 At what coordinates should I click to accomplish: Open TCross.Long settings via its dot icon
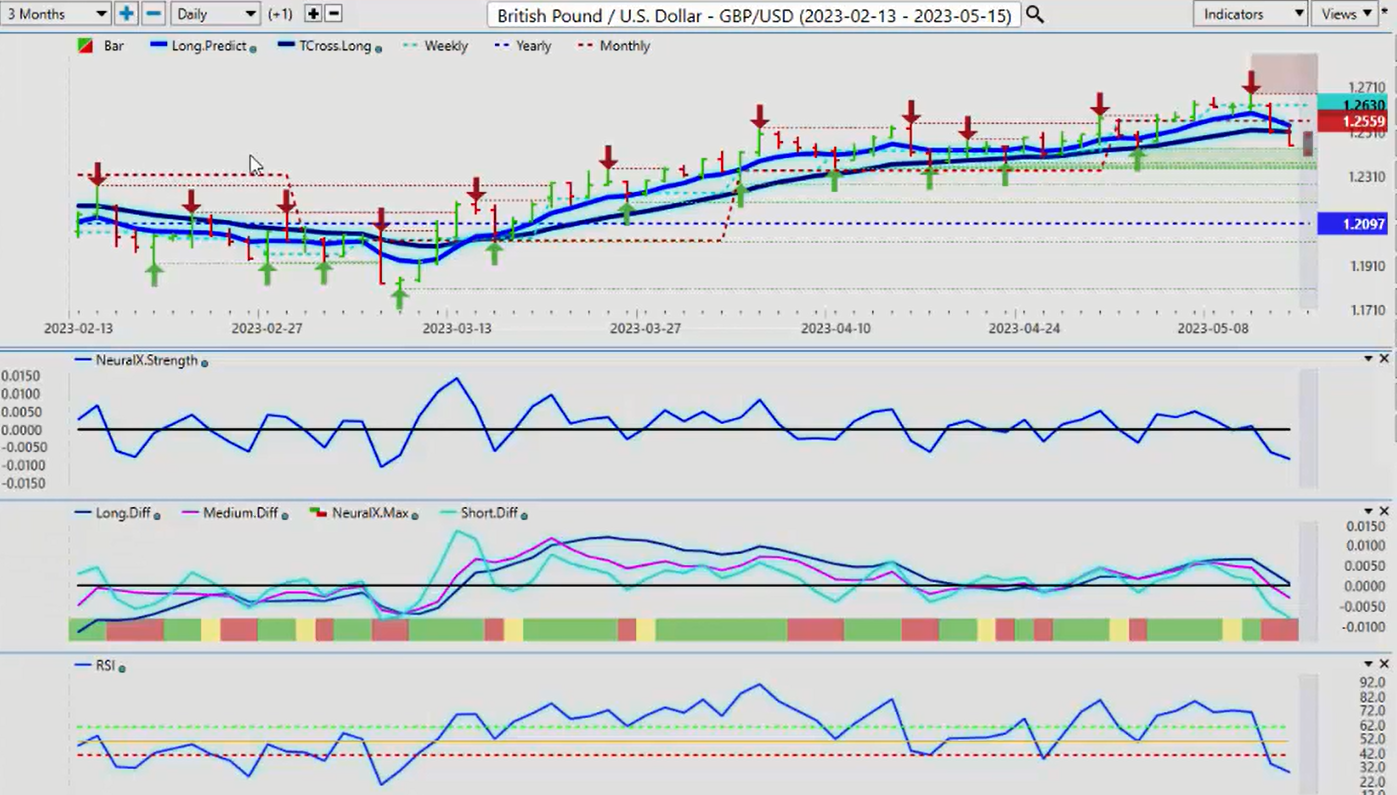click(x=378, y=48)
